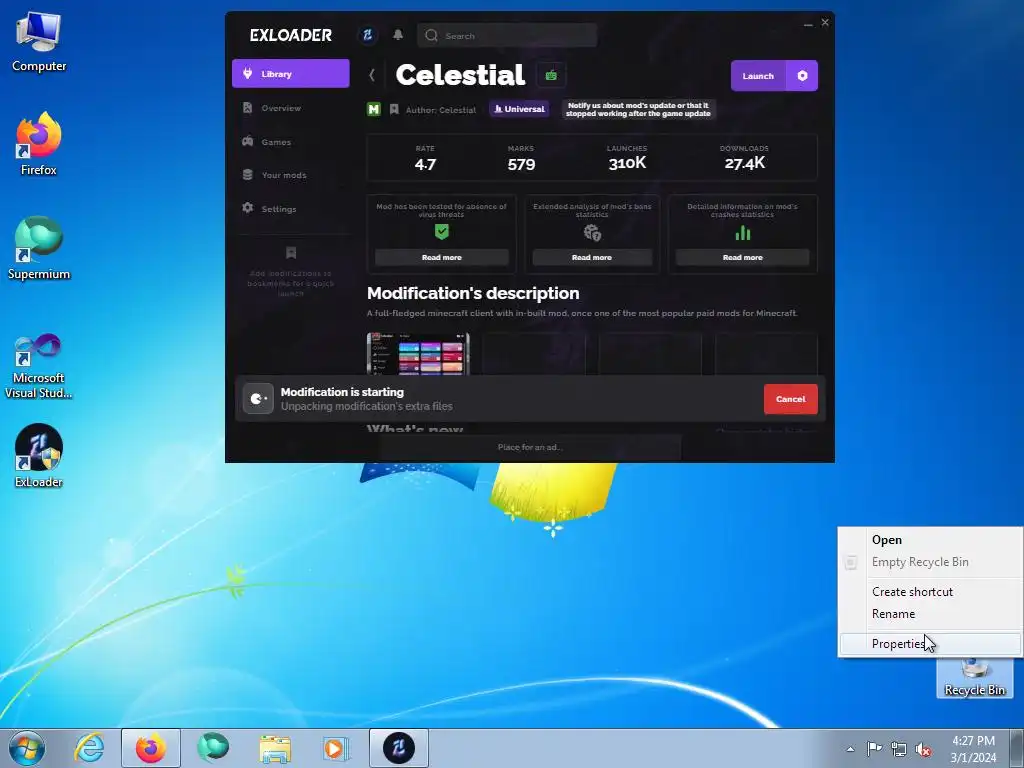The width and height of the screenshot is (1024, 768).
Task: Open Windows Media Player from taskbar
Action: pyautogui.click(x=336, y=748)
